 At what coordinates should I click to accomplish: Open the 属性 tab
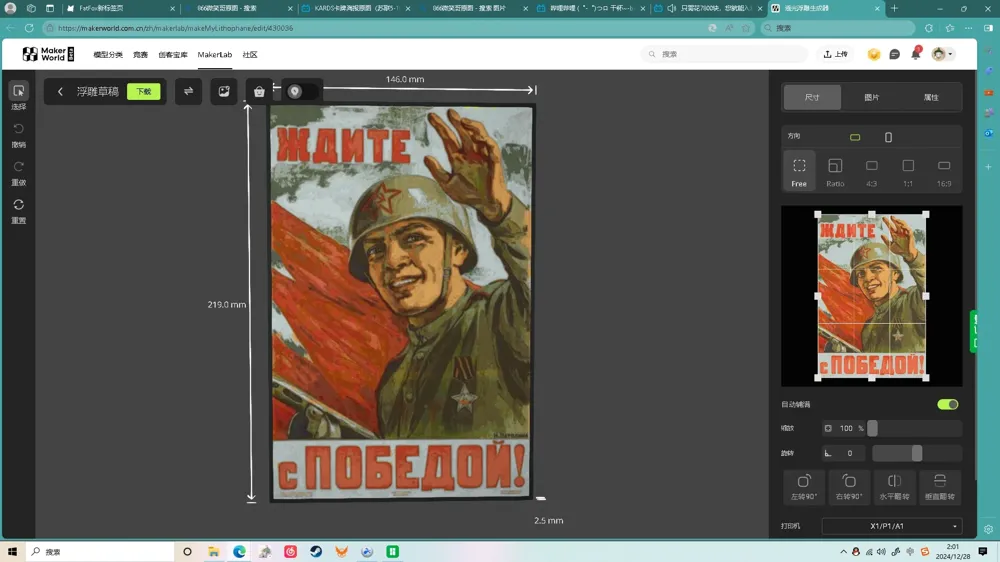[930, 98]
